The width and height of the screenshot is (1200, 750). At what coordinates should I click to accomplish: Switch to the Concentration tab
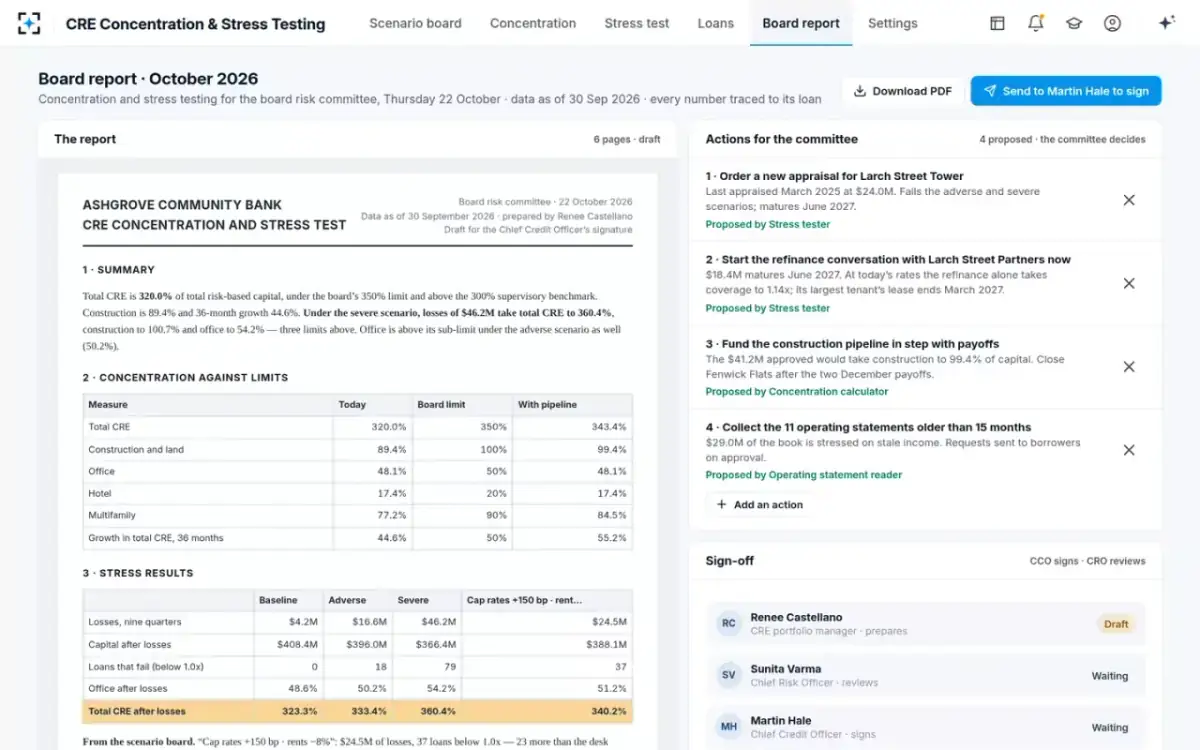pos(533,23)
